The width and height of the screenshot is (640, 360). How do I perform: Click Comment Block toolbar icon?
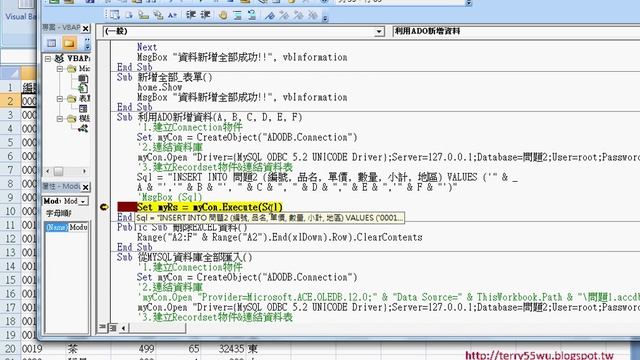click(238, 15)
